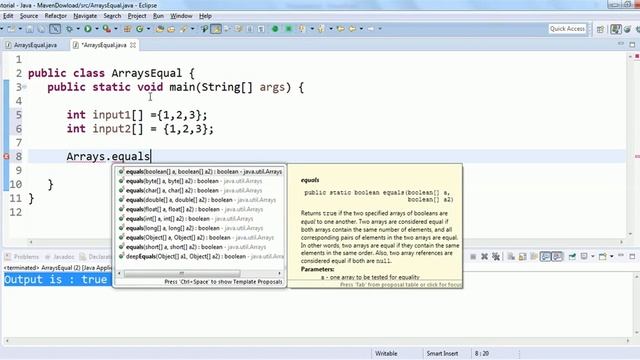Click the error marker on line 8
Image resolution: width=640 pixels, height=360 pixels.
(x=6, y=156)
